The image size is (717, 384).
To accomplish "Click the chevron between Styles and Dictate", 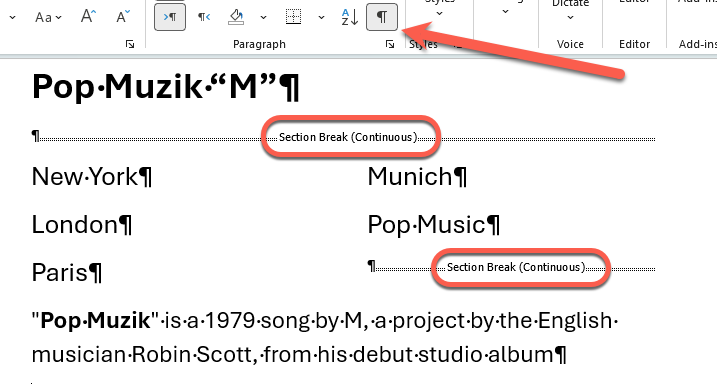I will pyautogui.click(x=505, y=12).
